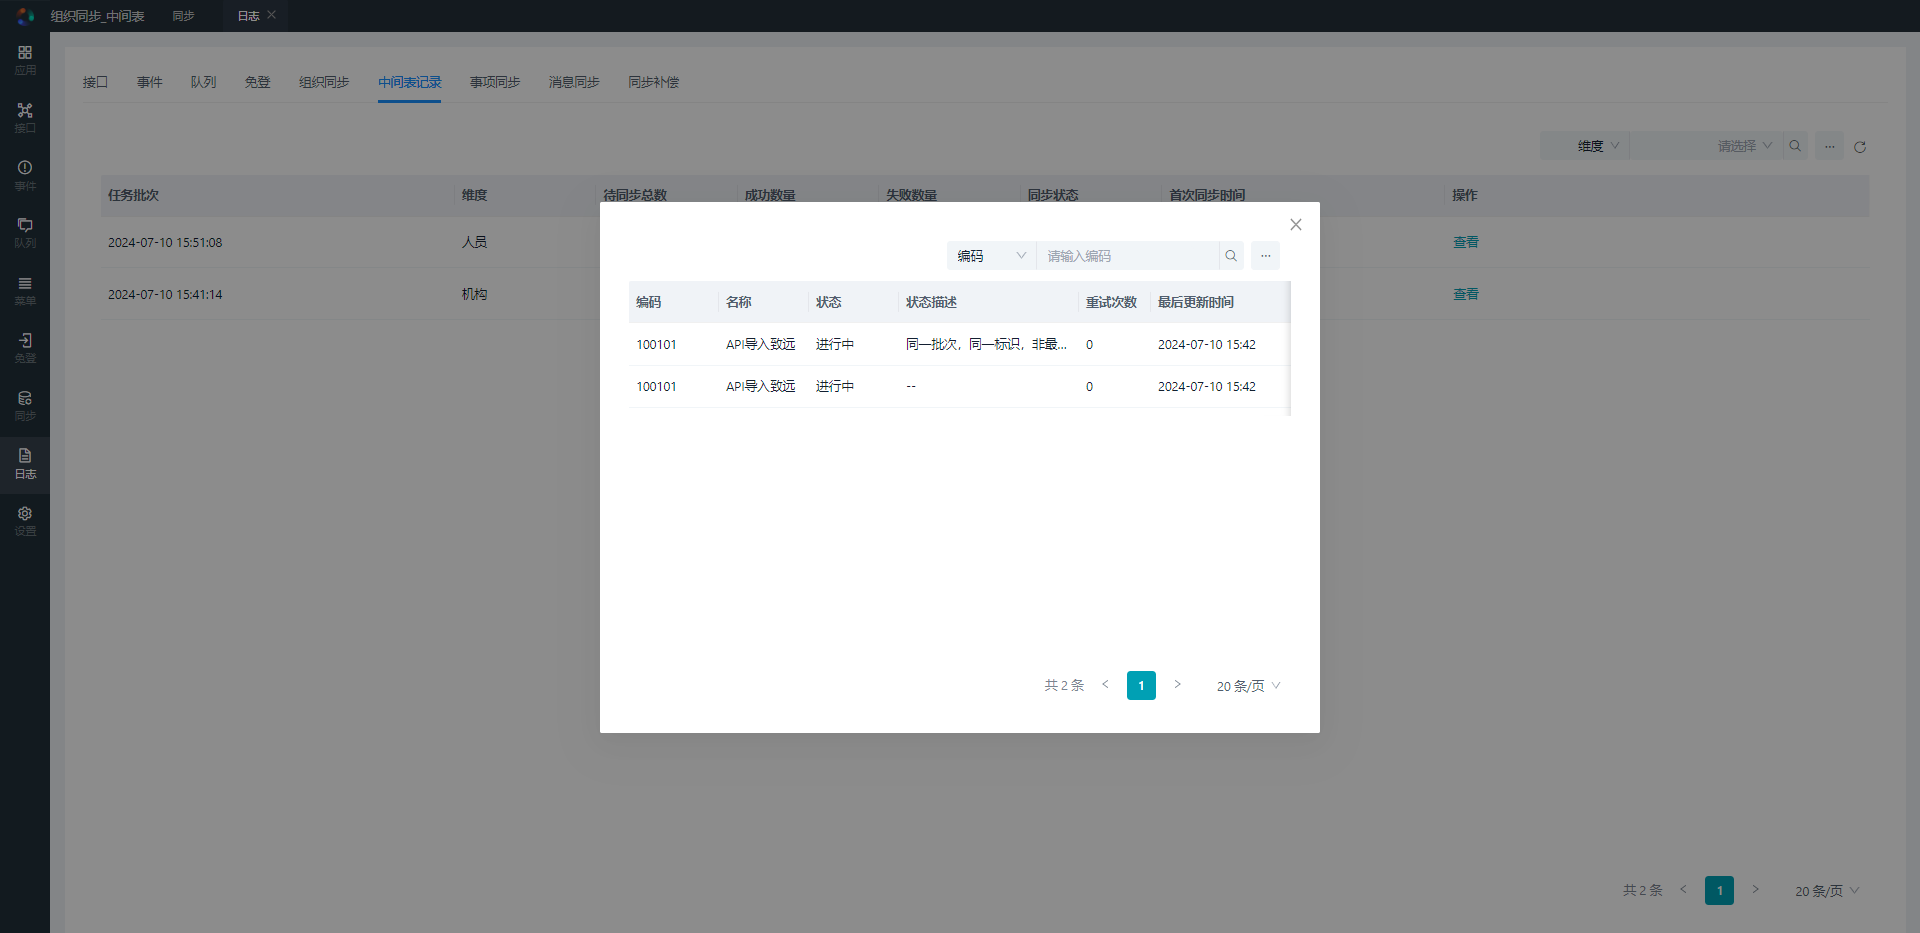Click the 机构 dimension cell

[474, 294]
